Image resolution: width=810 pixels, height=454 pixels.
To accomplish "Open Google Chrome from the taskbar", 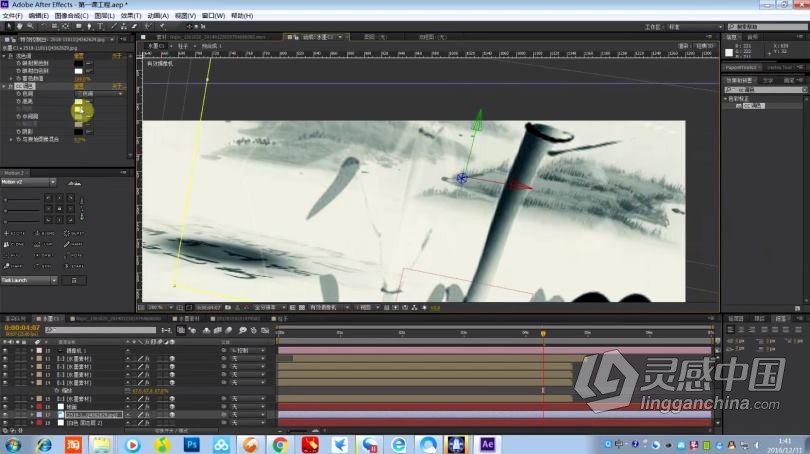I will coord(279,445).
